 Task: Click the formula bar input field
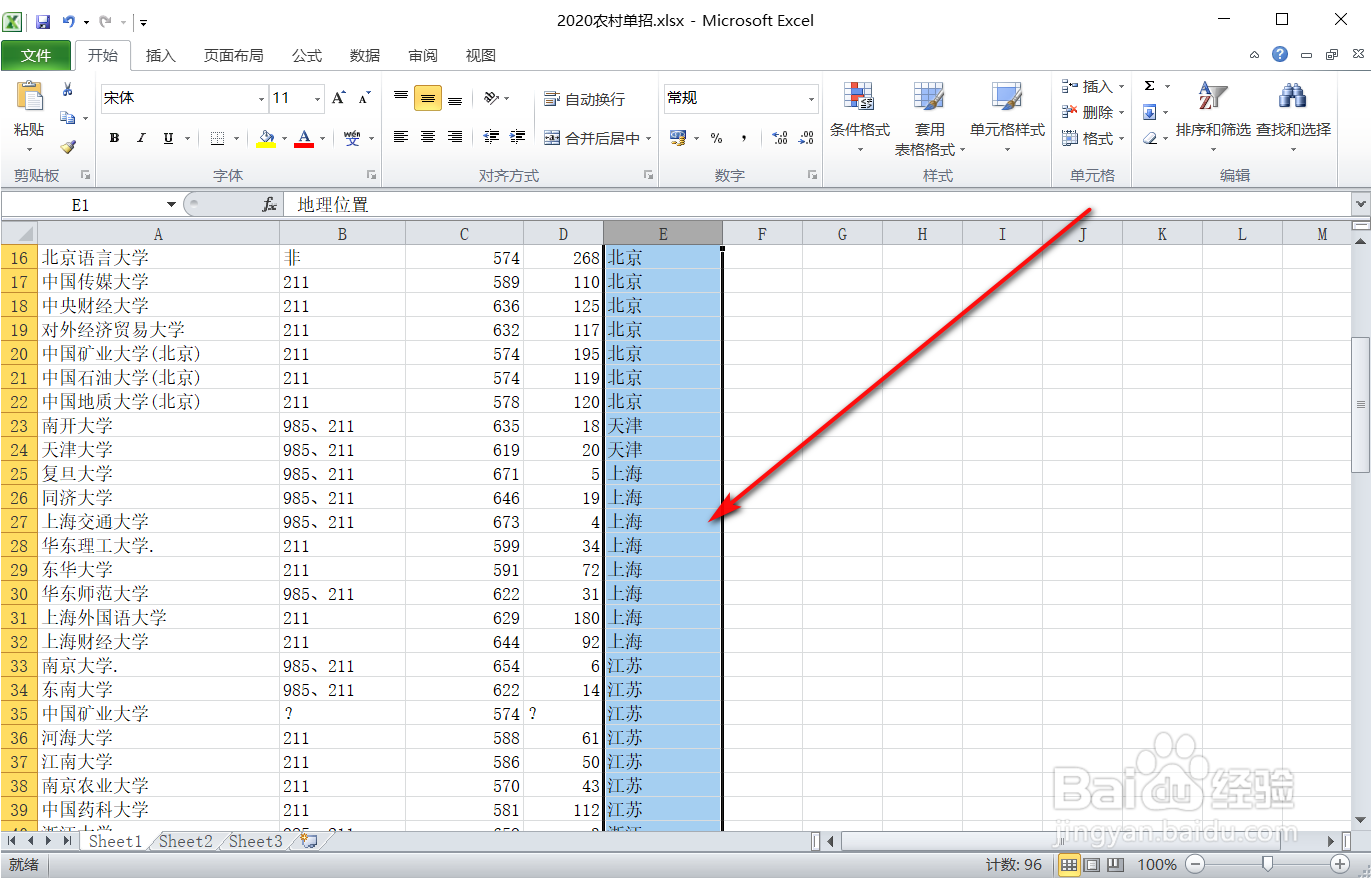click(x=815, y=205)
